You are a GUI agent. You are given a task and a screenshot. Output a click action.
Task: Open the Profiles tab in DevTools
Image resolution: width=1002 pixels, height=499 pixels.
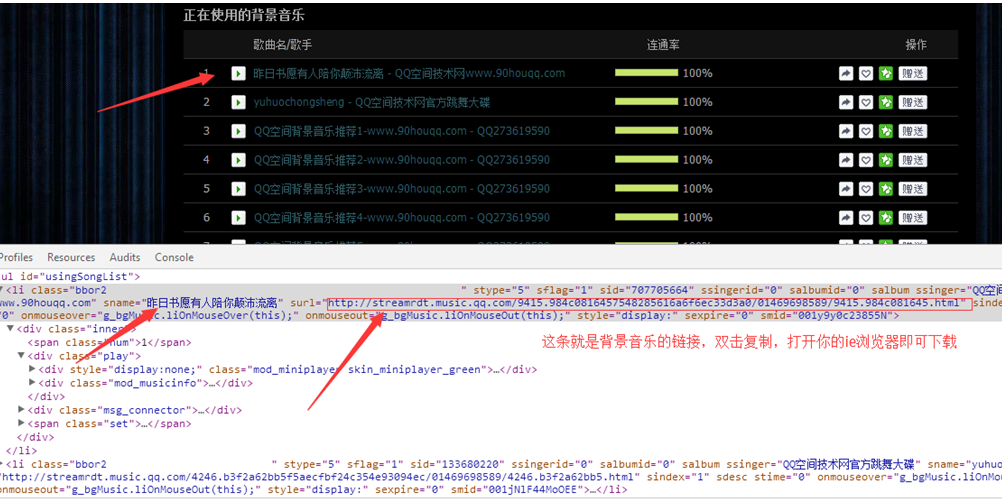pyautogui.click(x=15, y=257)
